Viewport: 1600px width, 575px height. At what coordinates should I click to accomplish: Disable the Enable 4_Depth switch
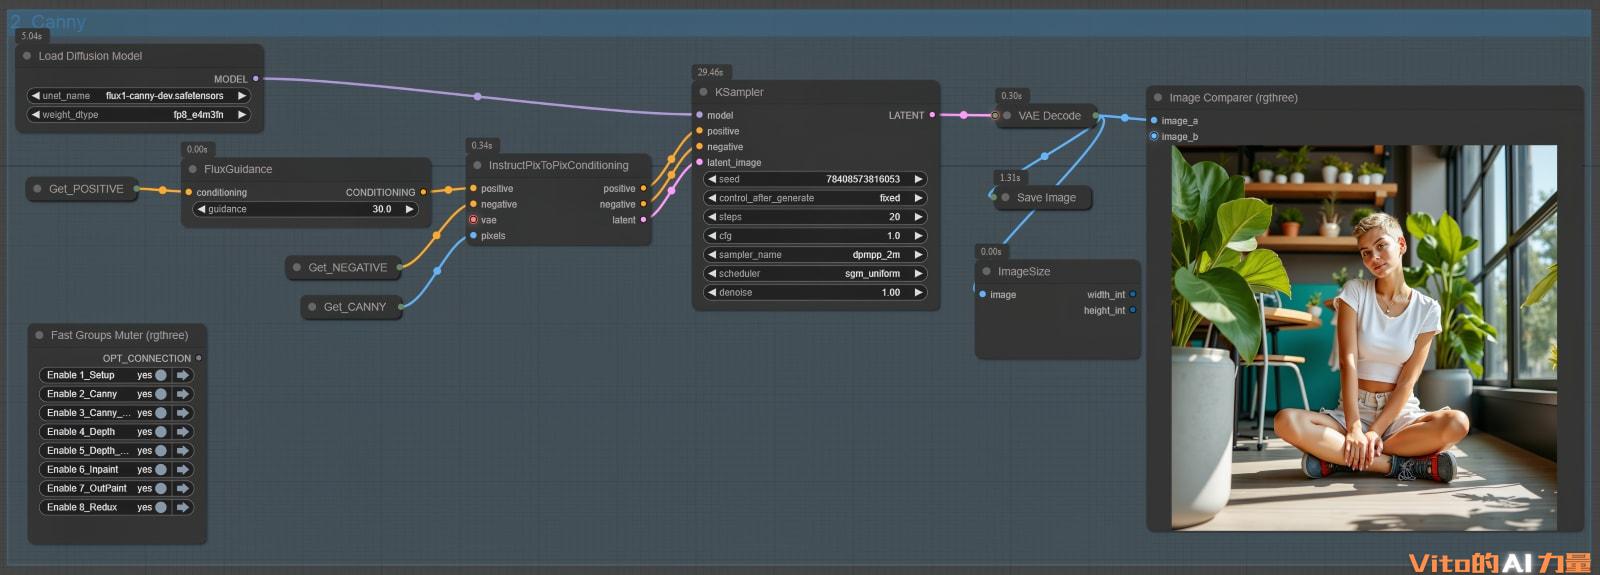tap(161, 432)
